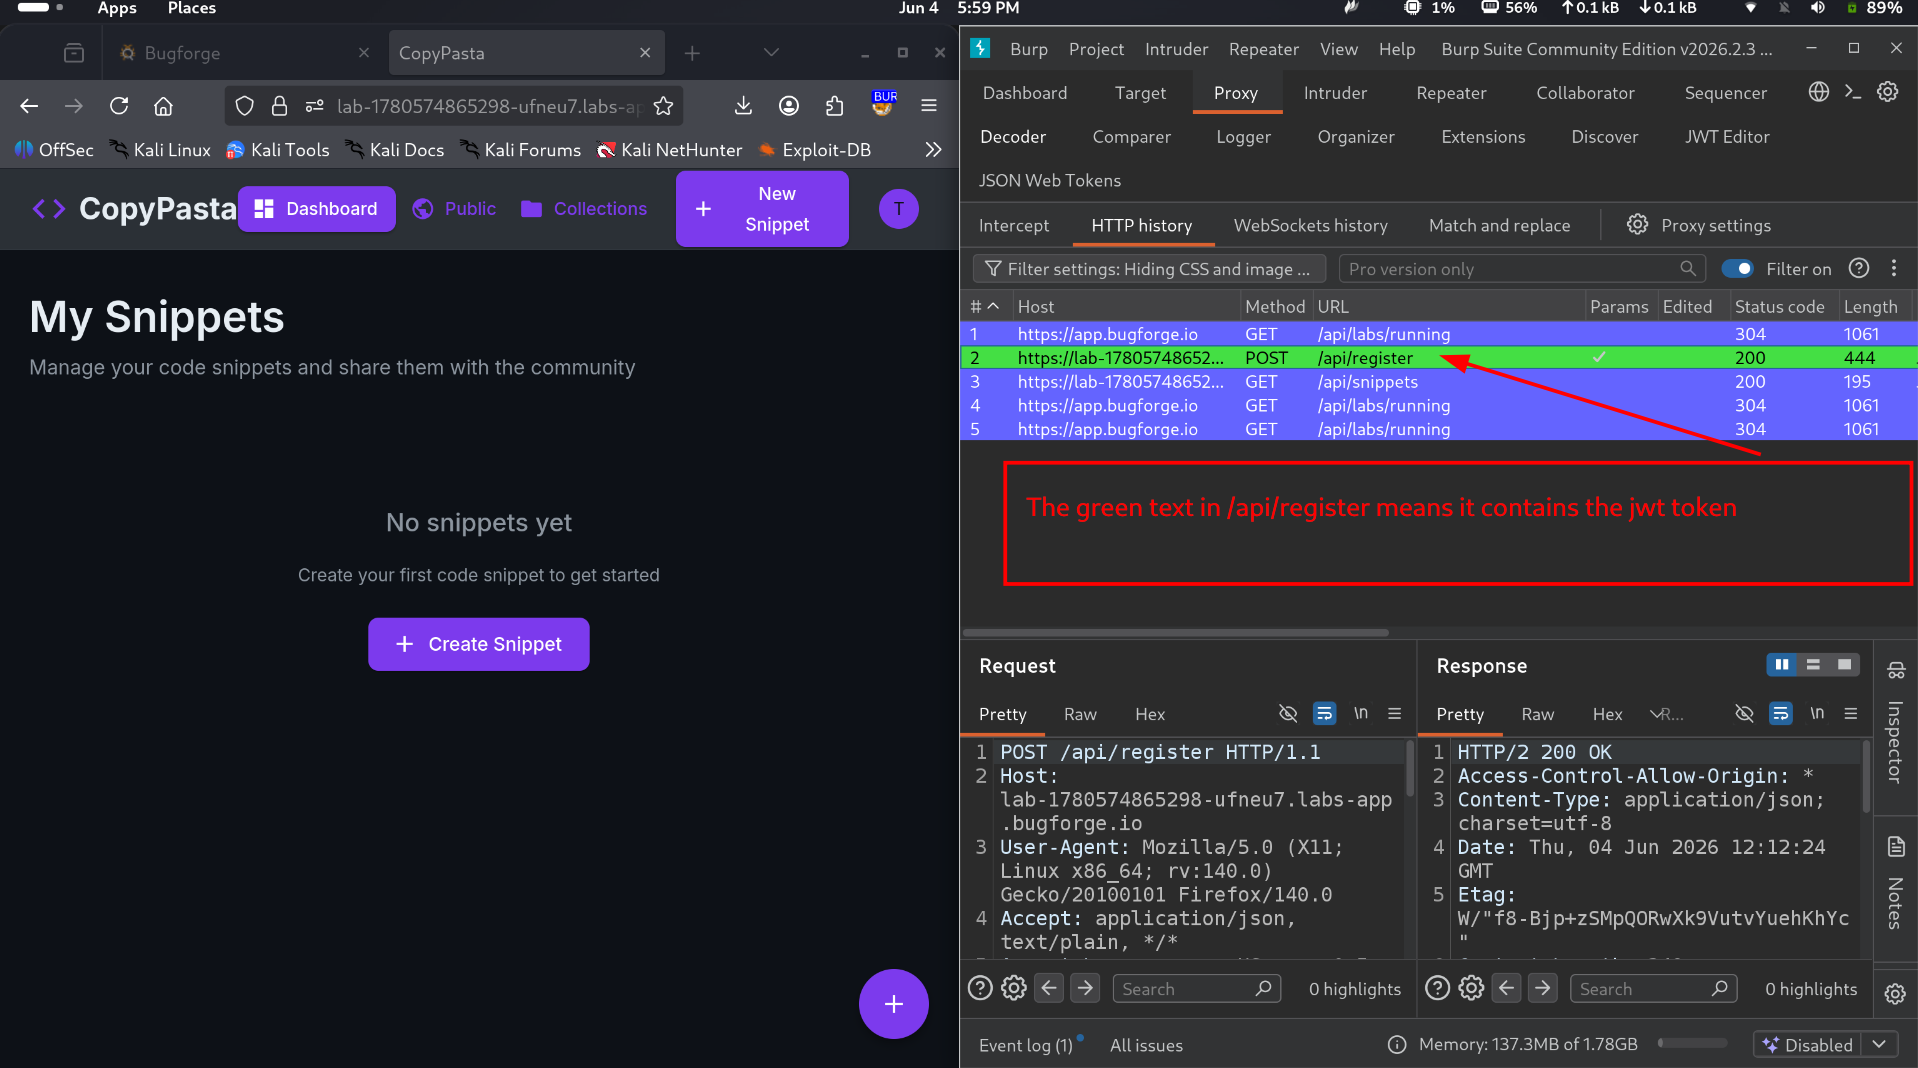Open the Filter settings bar
Image resolution: width=1918 pixels, height=1068 pixels.
pos(1149,268)
